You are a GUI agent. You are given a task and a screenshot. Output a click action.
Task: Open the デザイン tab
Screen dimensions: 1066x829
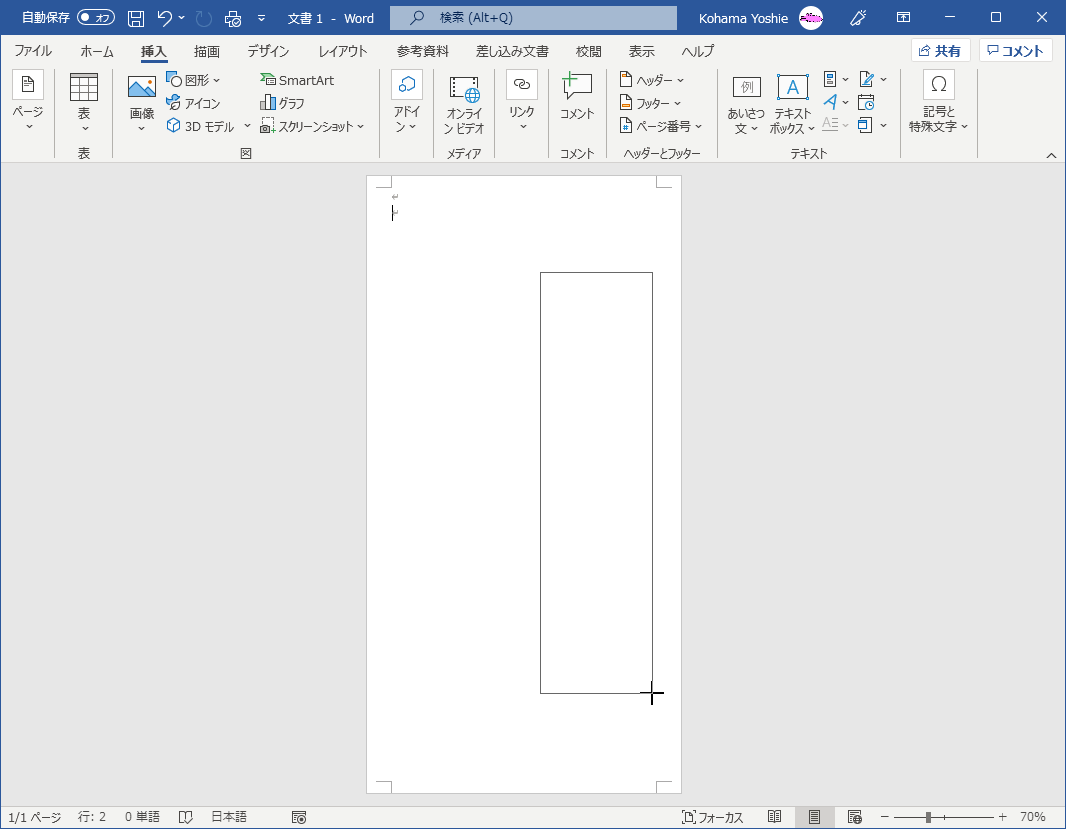[268, 51]
